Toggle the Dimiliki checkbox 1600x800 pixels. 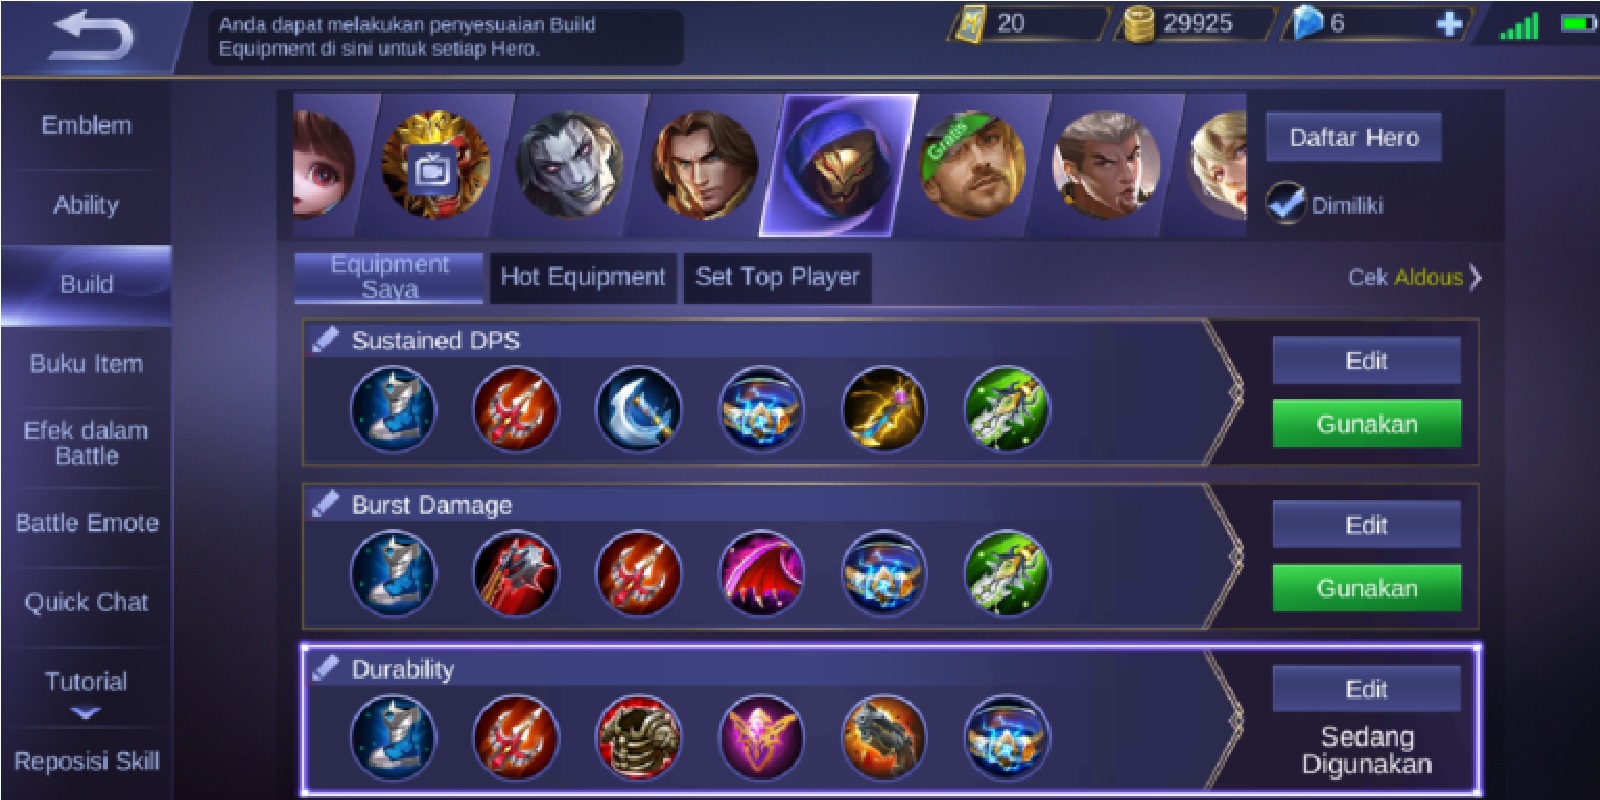[x=1285, y=203]
